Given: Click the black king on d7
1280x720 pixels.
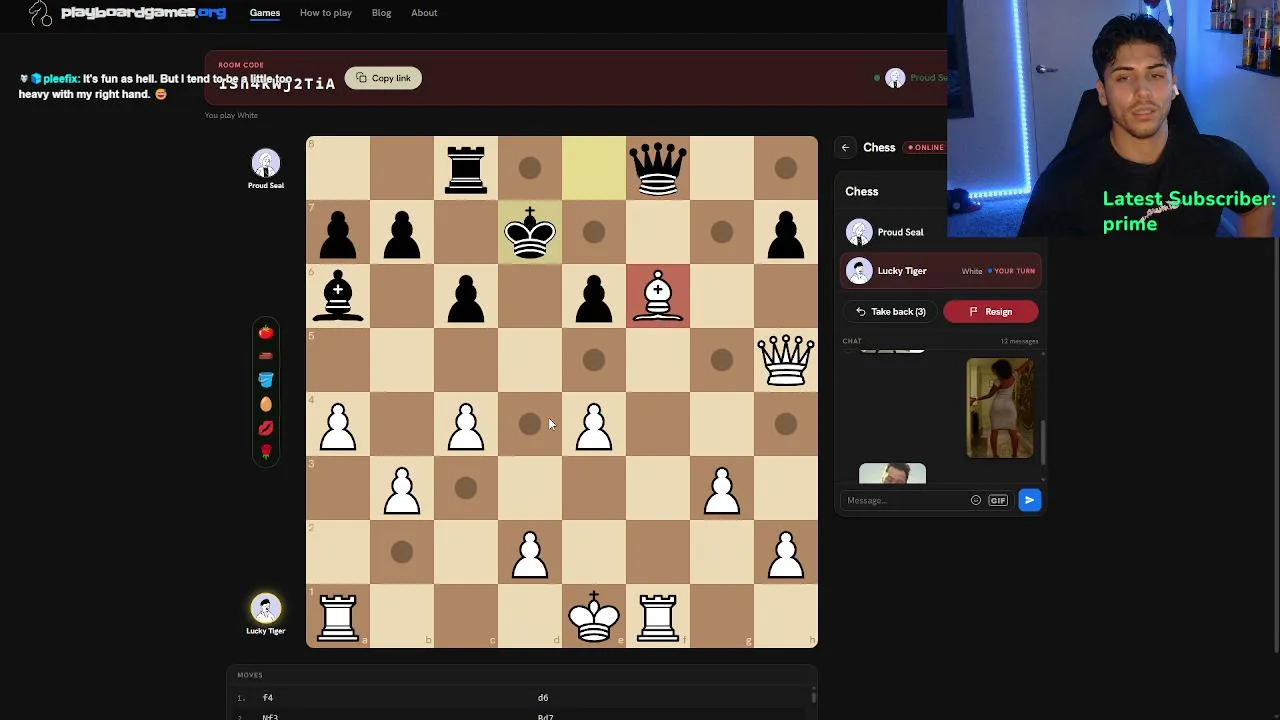Looking at the screenshot, I should click(x=530, y=232).
